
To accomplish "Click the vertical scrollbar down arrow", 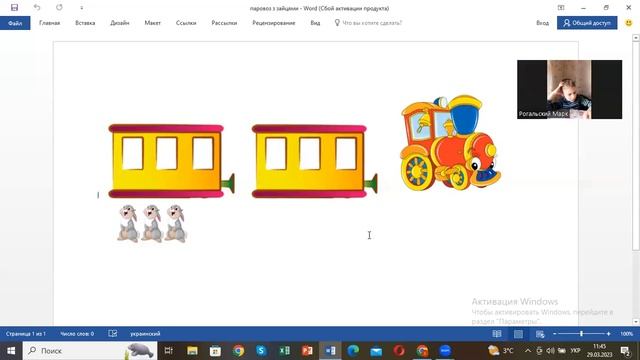I will click(636, 322).
